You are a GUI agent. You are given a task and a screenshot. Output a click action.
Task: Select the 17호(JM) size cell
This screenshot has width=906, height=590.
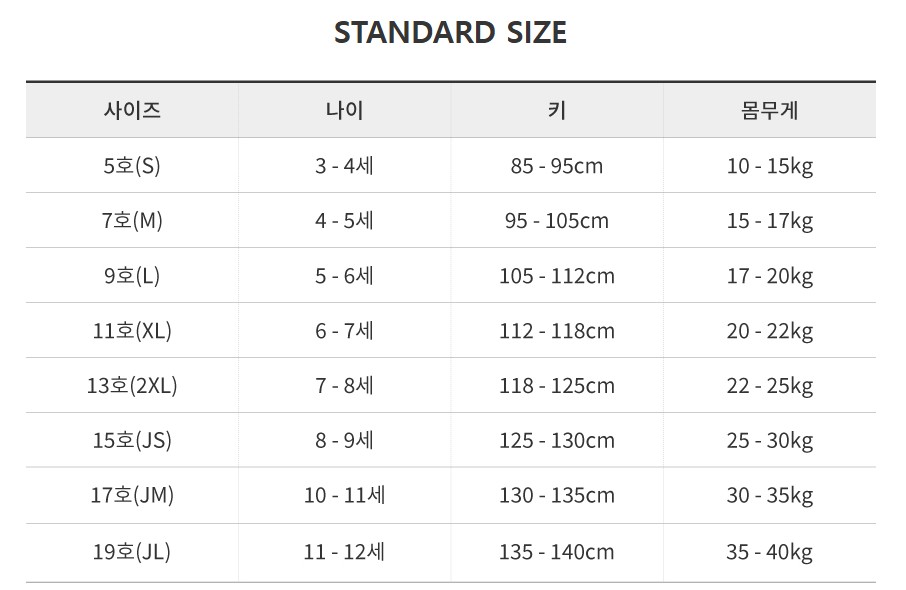[132, 496]
